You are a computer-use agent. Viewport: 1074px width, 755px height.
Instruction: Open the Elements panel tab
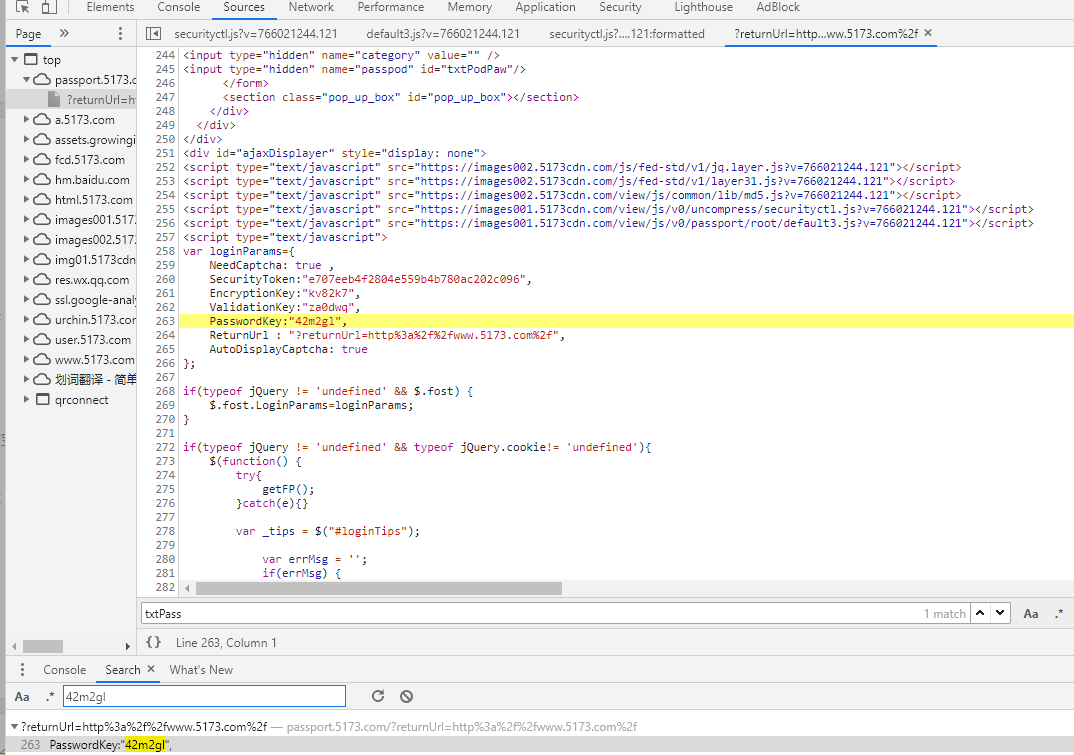tap(110, 7)
